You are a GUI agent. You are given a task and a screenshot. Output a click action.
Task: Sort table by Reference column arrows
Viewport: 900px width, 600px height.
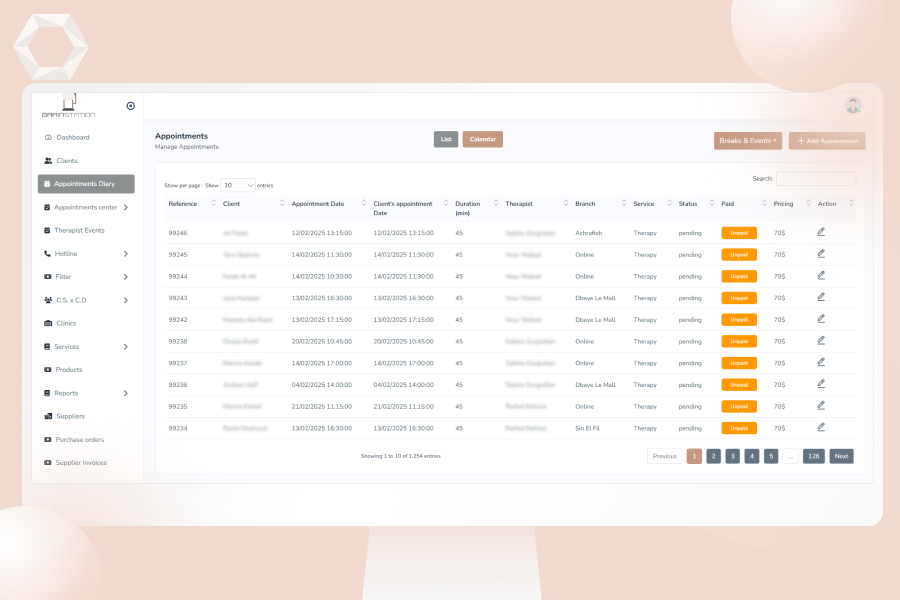[214, 203]
